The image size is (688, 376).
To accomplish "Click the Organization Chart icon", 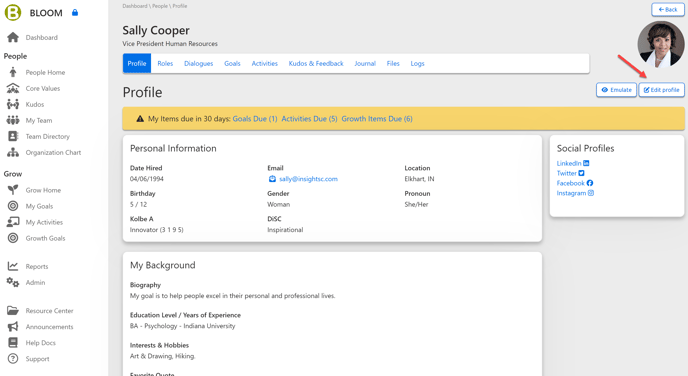I will (x=13, y=152).
